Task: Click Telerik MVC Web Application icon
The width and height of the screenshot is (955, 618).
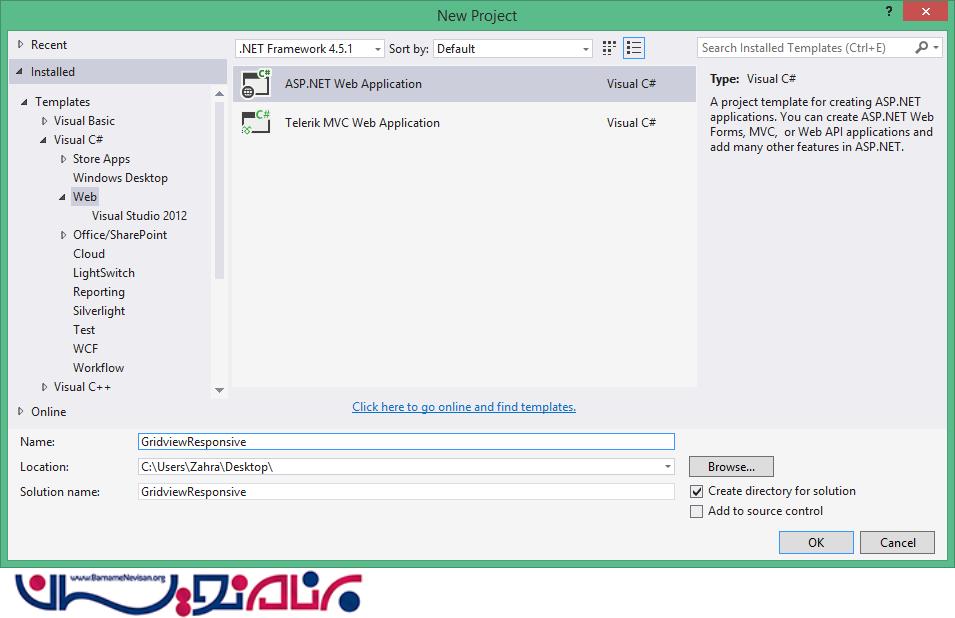Action: (256, 122)
